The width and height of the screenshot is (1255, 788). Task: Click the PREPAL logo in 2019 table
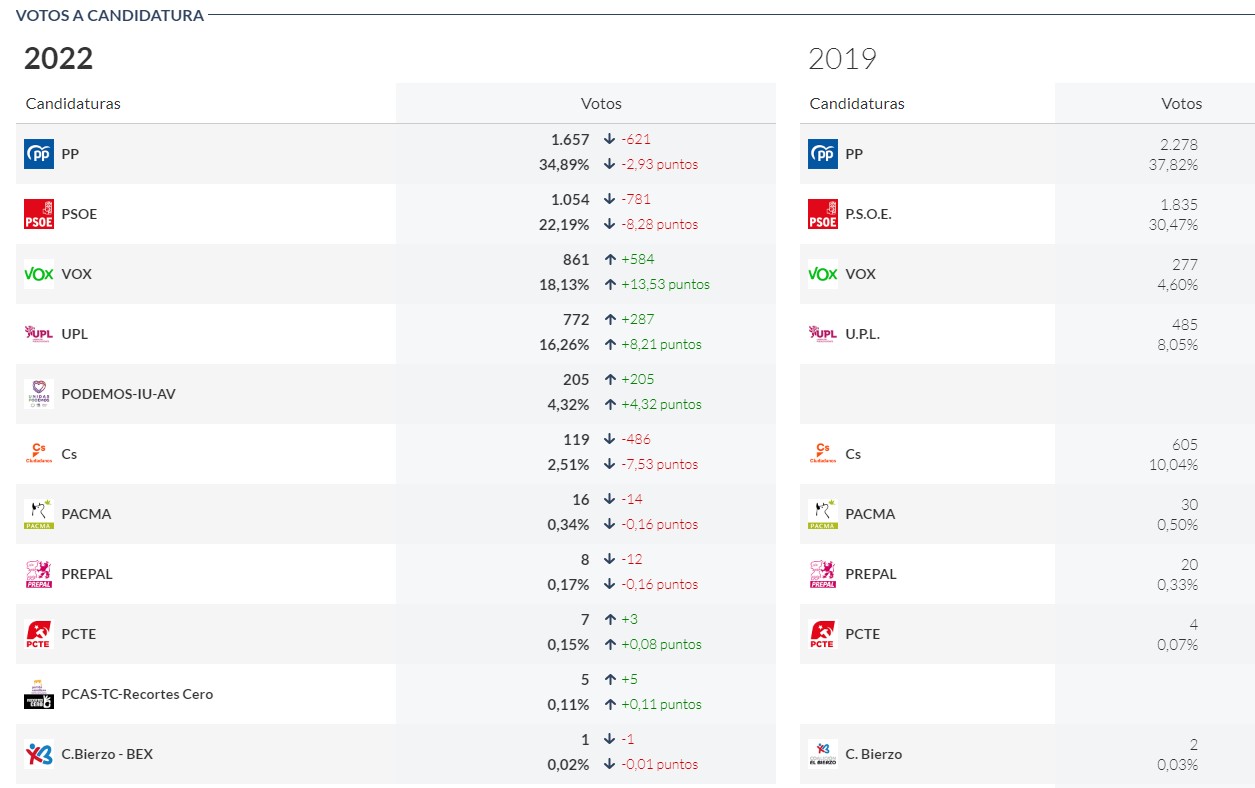823,574
